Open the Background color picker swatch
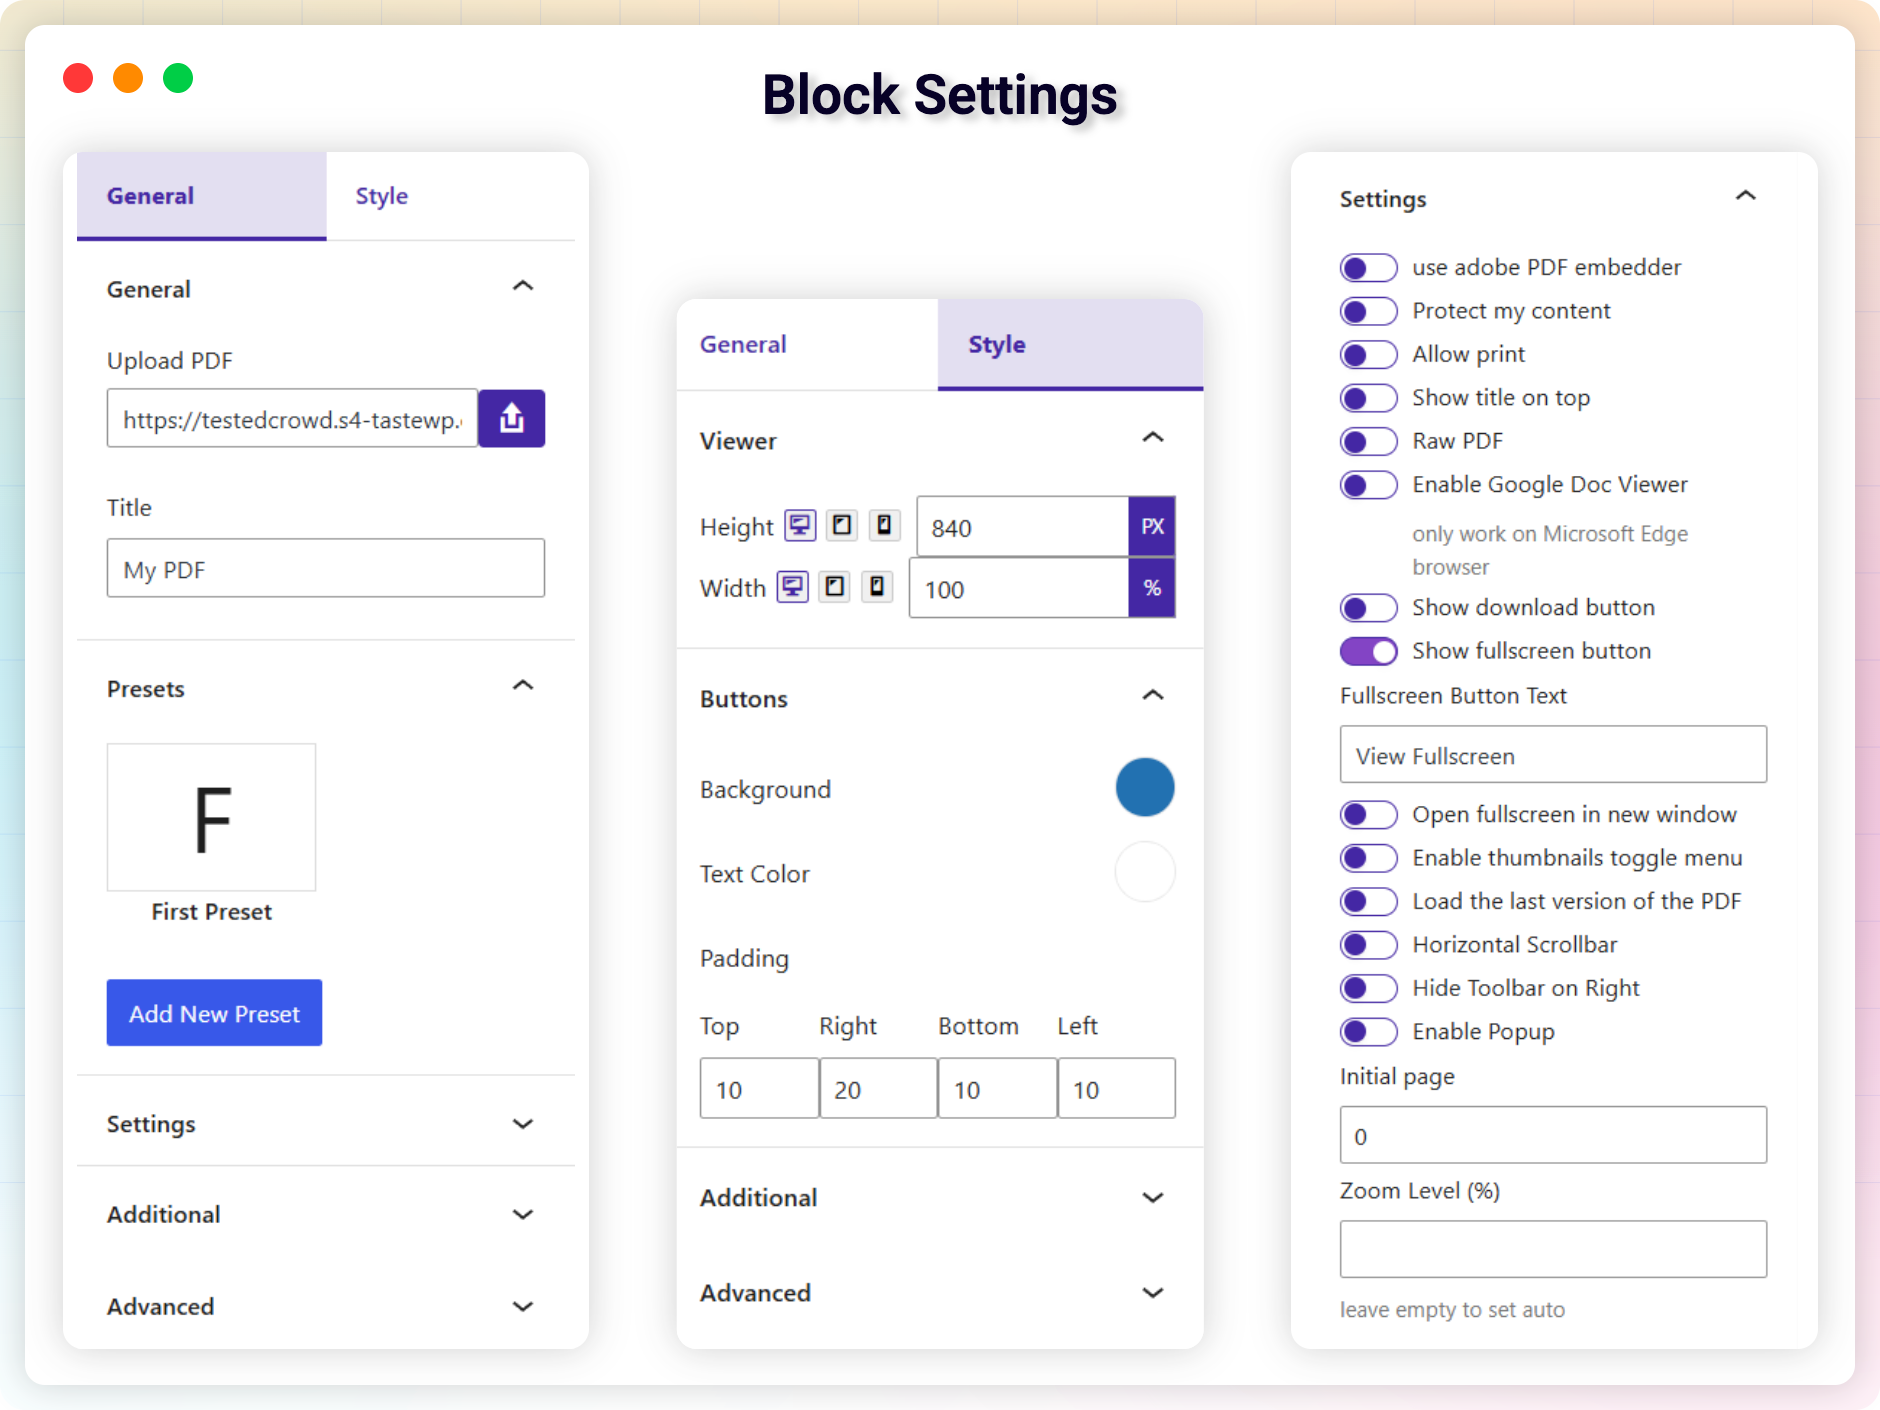 (1145, 788)
